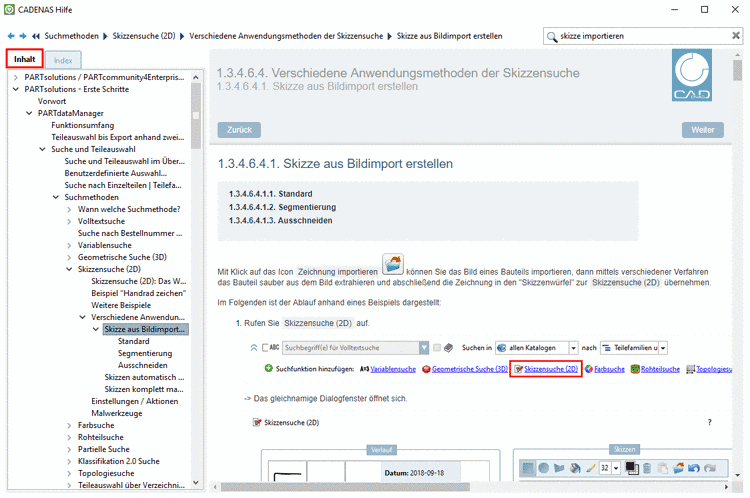The height and width of the screenshot is (498, 750).
Task: Open Skizze aus Bildimport erstellen breadcrumb
Action: pos(449,36)
